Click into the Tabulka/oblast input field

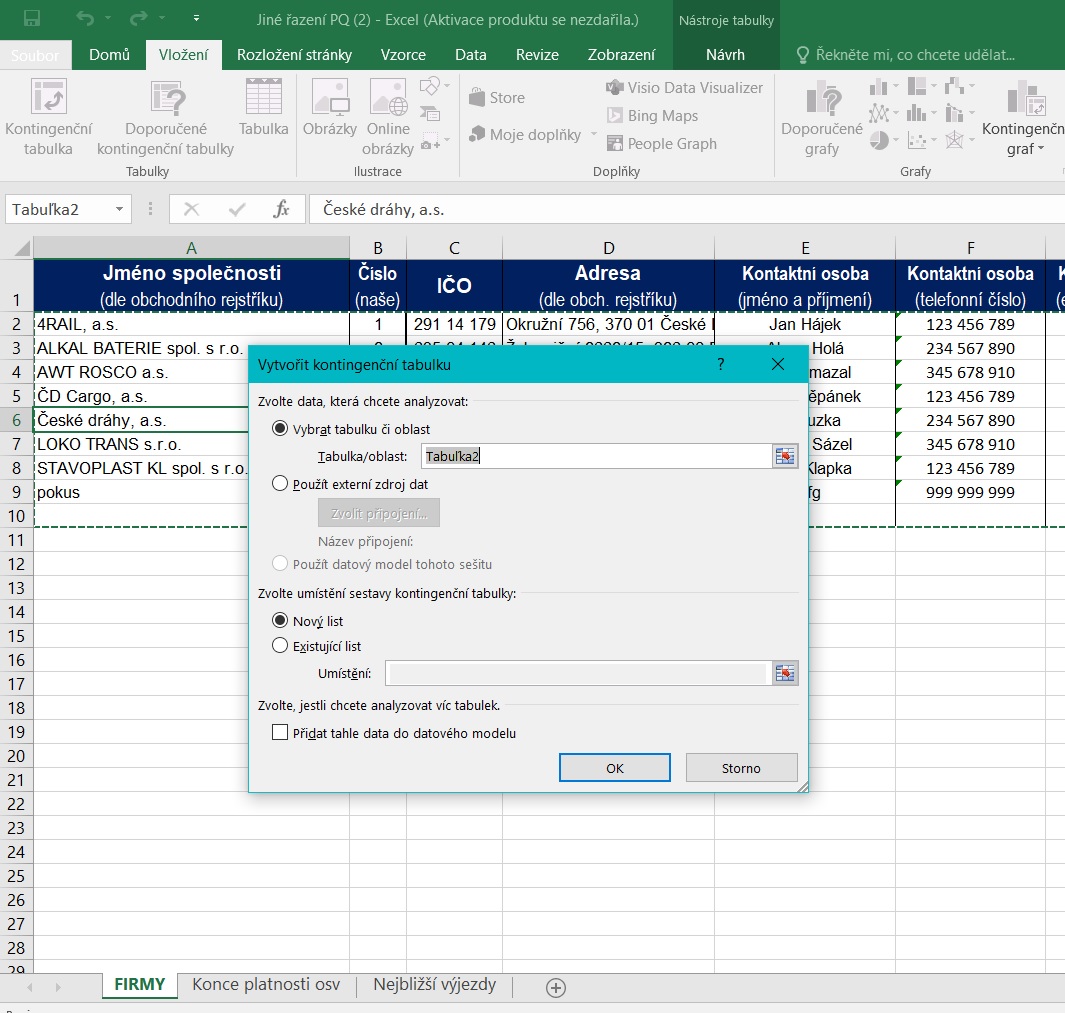point(595,456)
